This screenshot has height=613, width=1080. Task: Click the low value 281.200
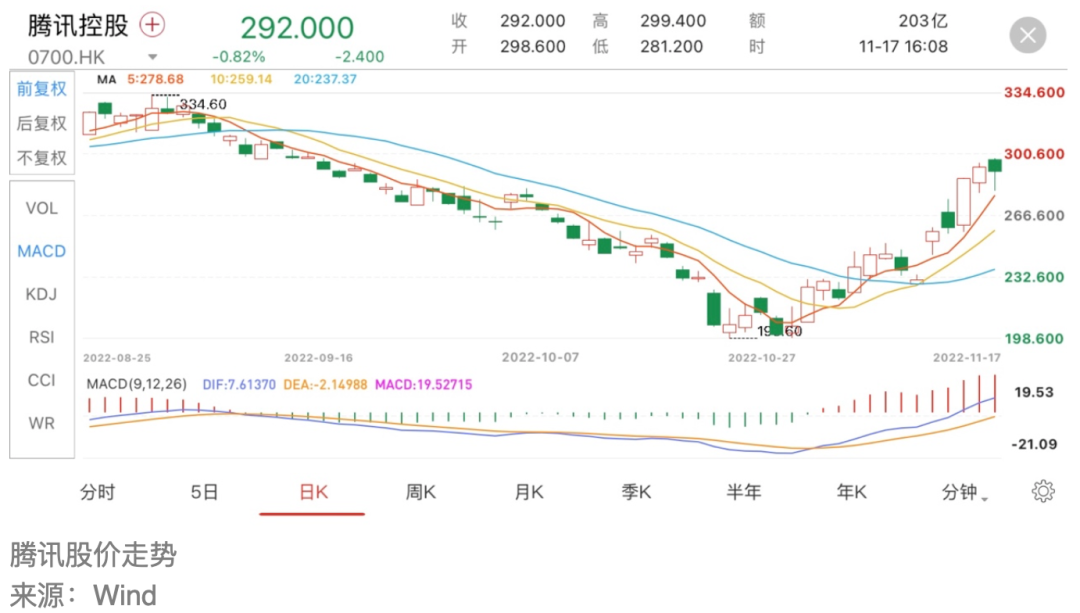click(x=672, y=47)
